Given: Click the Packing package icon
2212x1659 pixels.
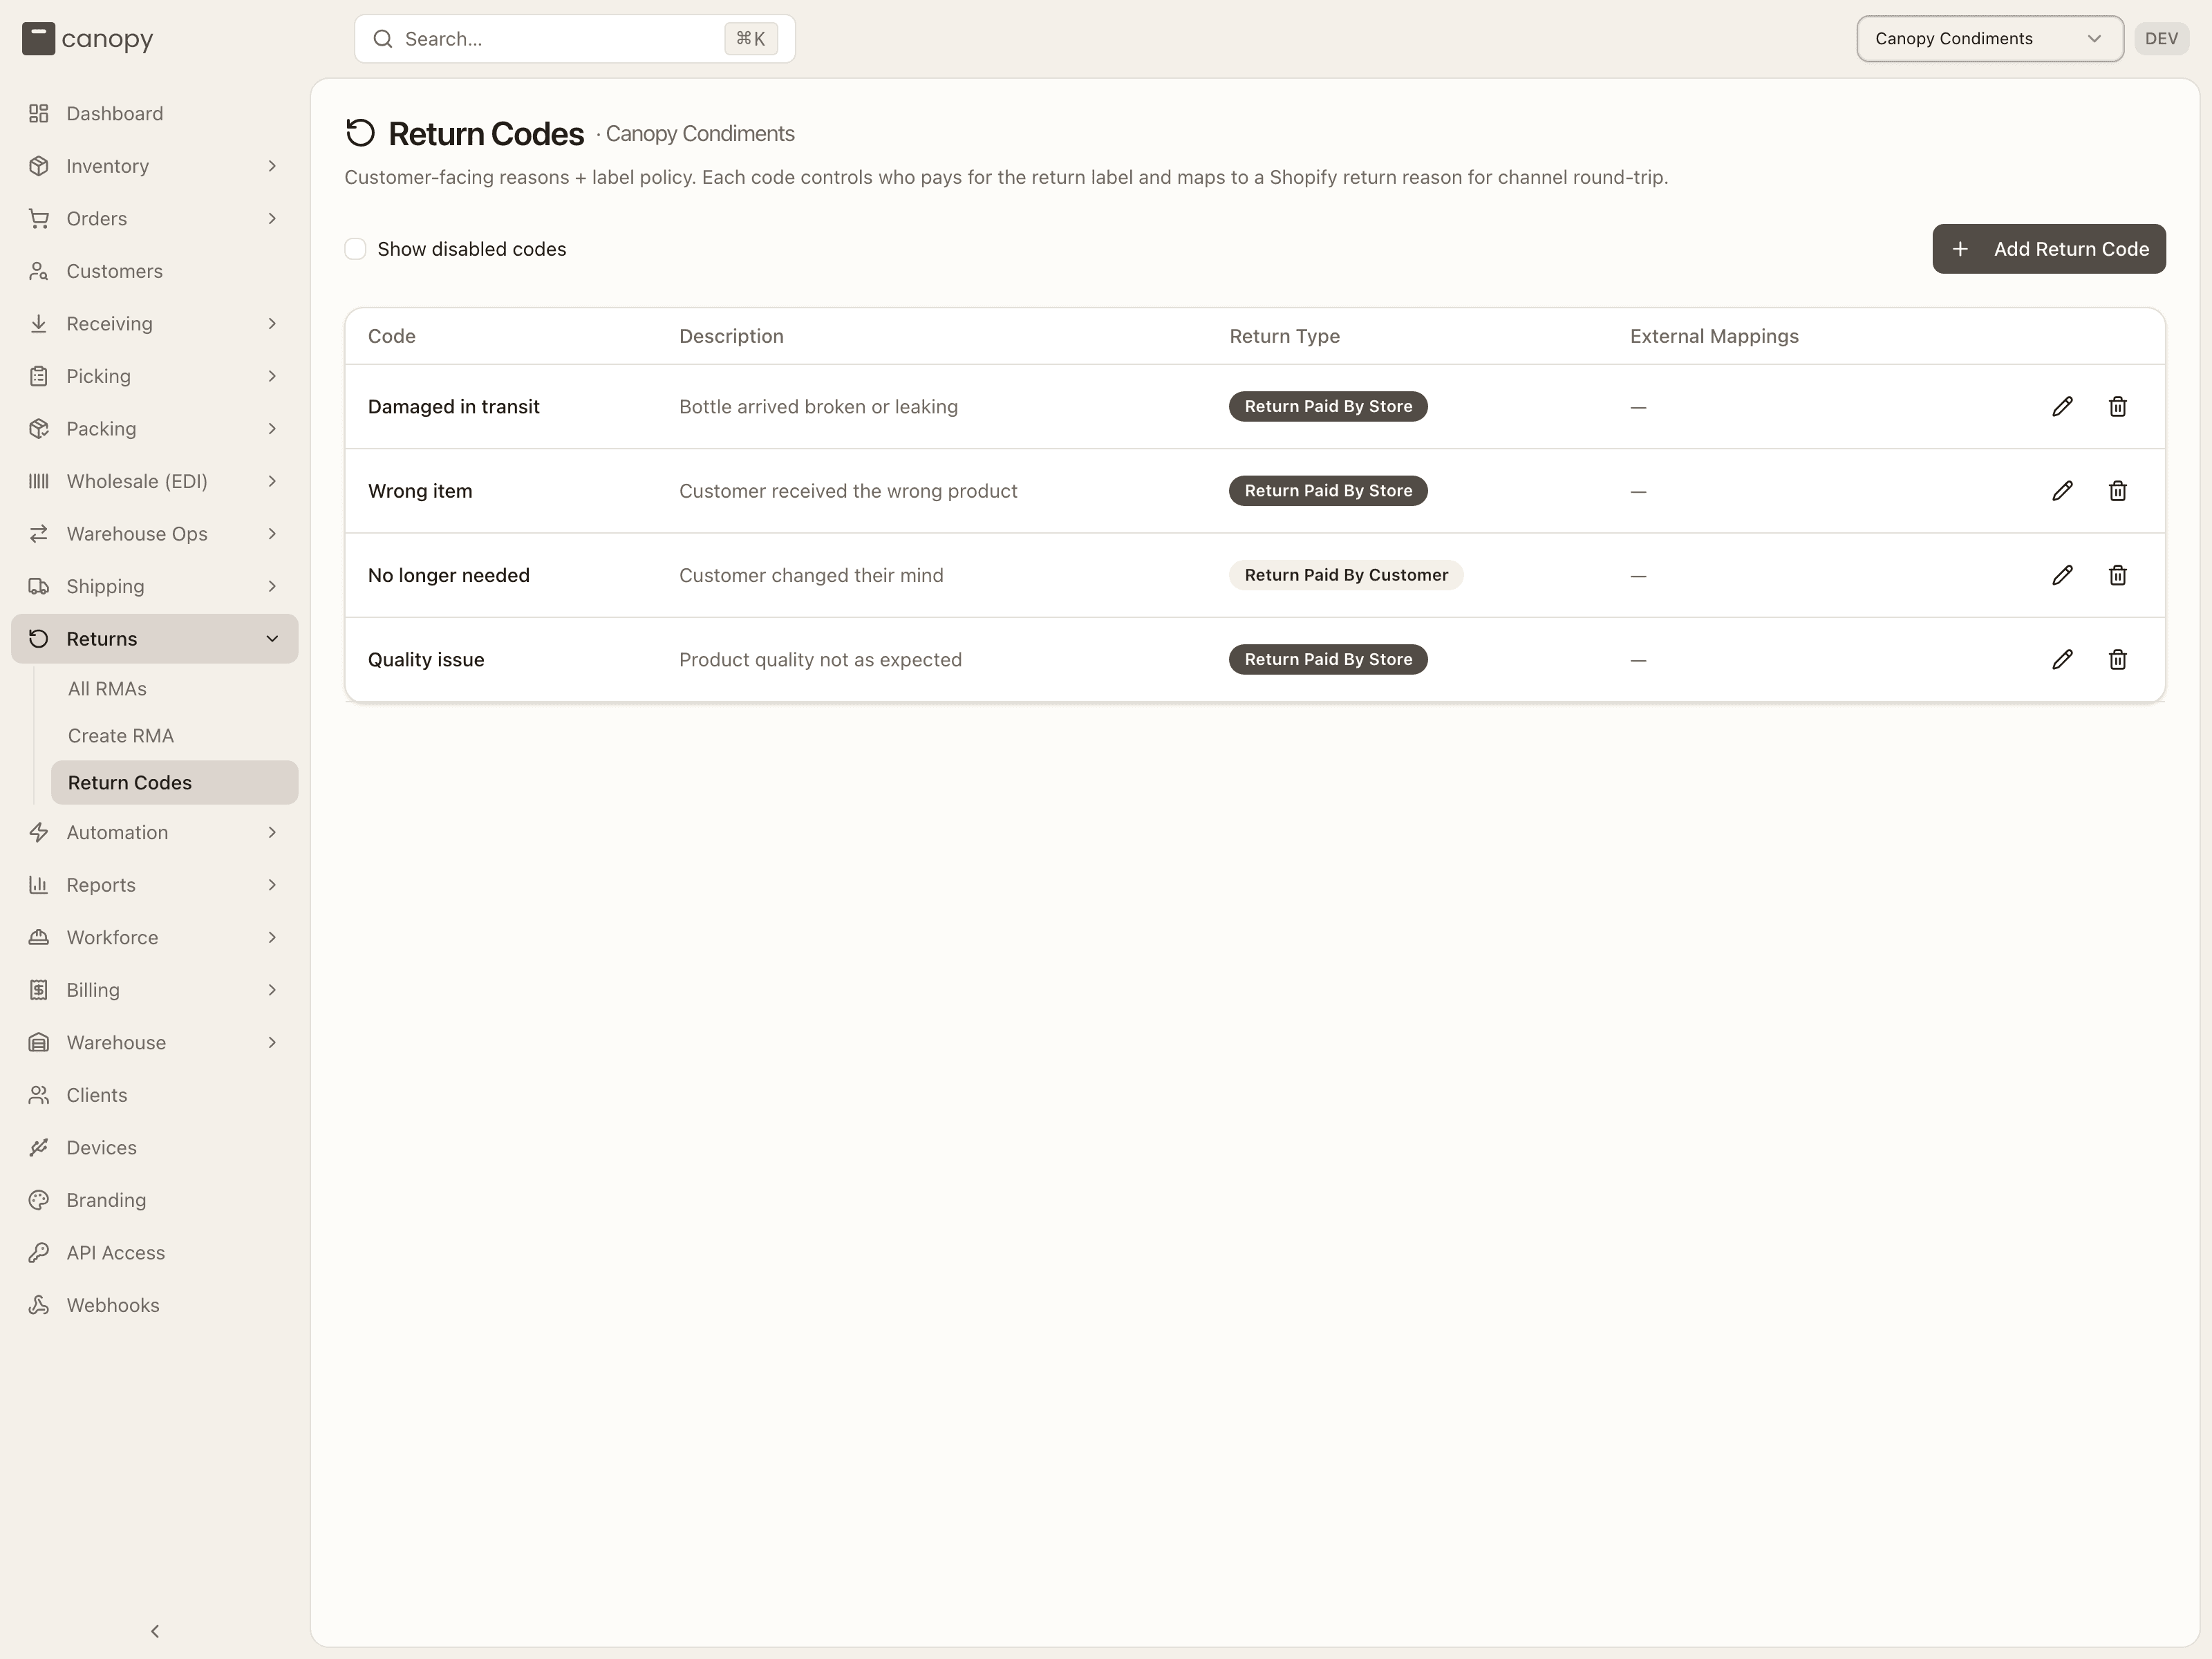Looking at the screenshot, I should pos(39,429).
